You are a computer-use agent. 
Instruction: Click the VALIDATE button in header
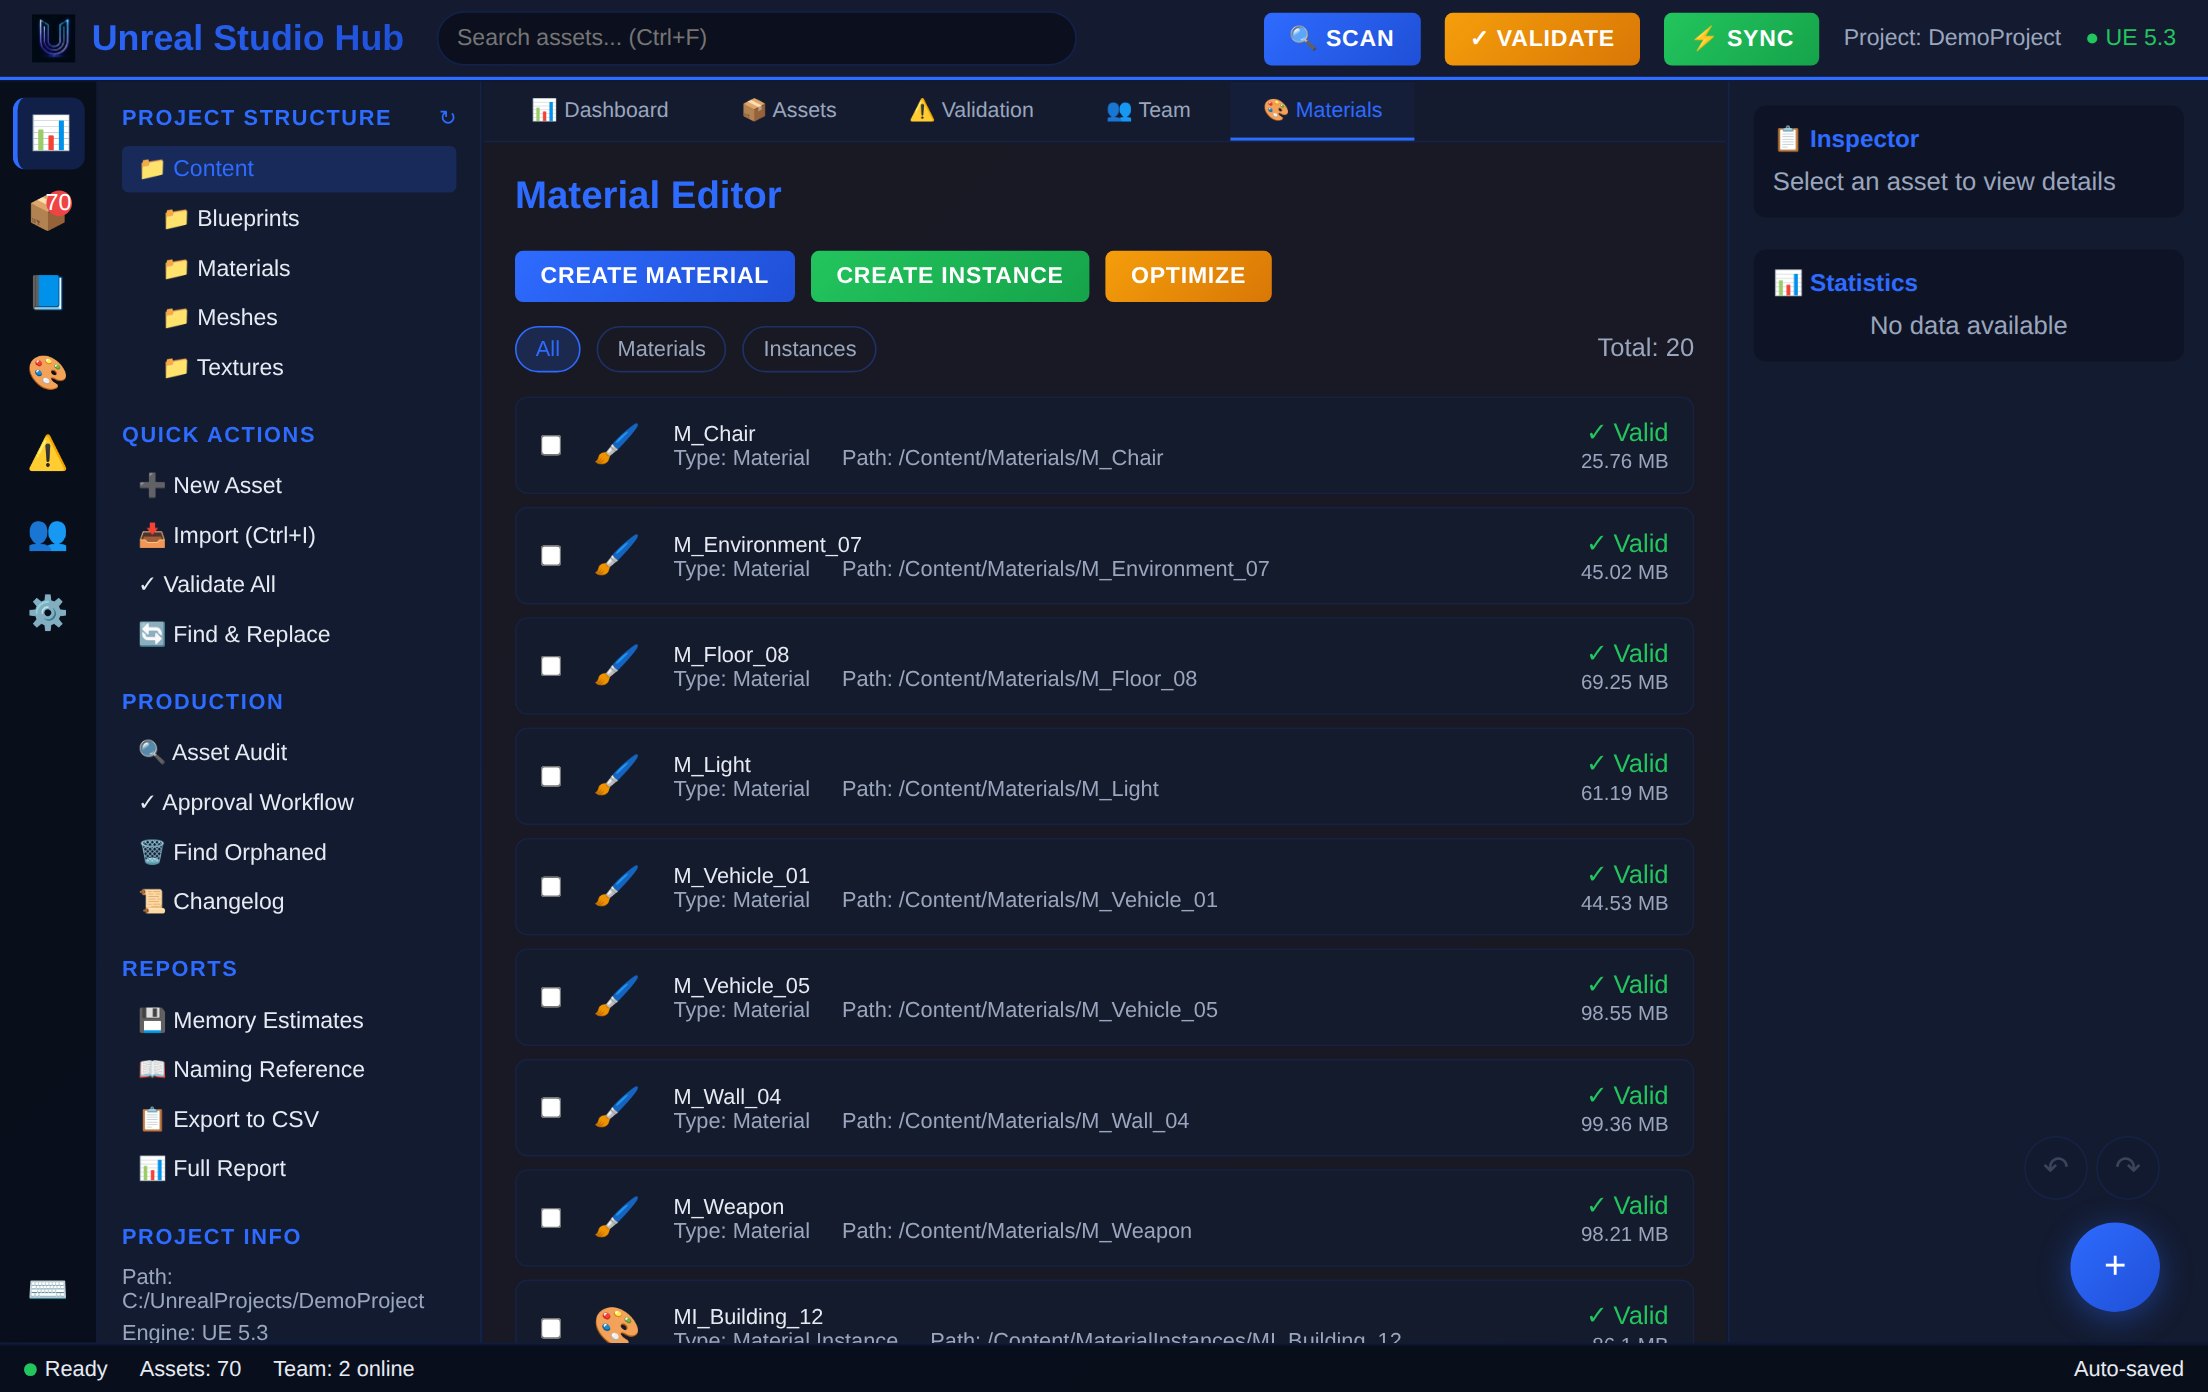point(1542,39)
